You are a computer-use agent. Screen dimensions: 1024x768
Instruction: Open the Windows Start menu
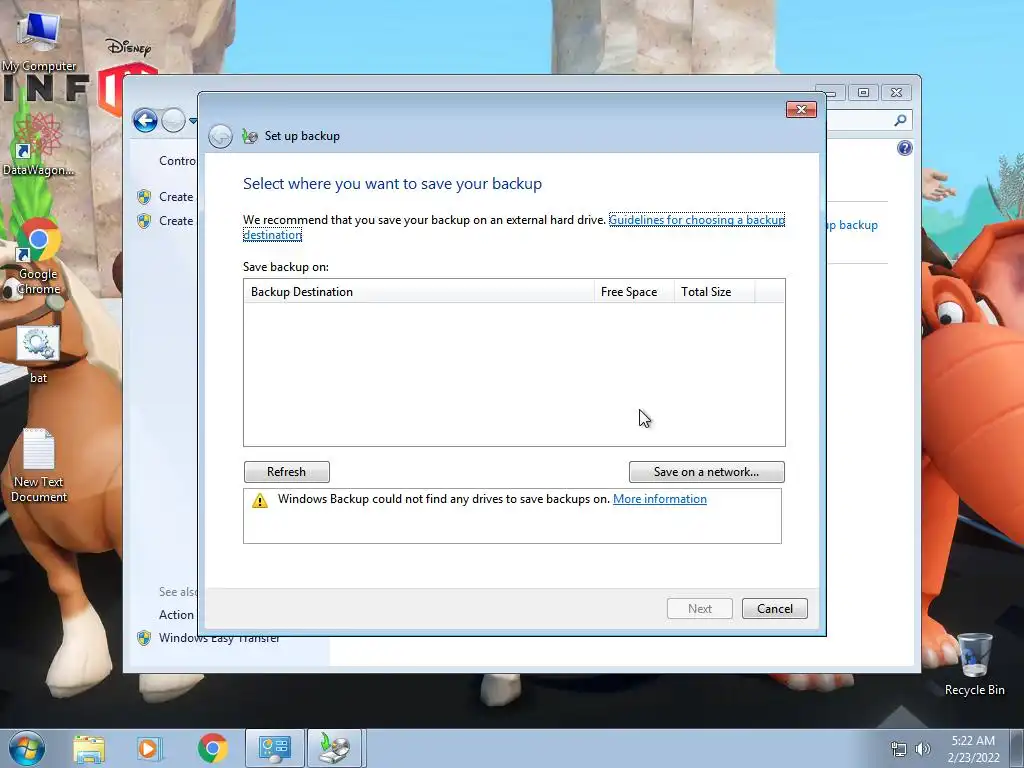click(27, 748)
